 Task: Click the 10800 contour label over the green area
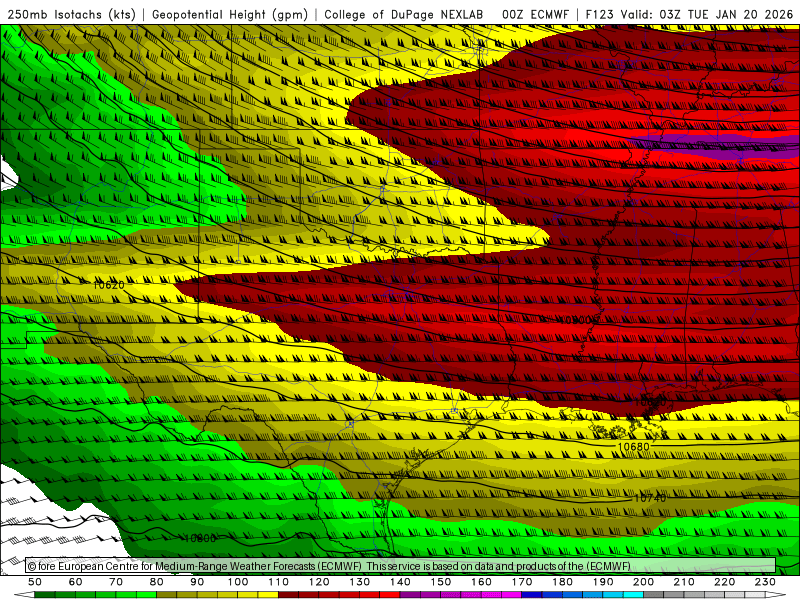pos(199,538)
